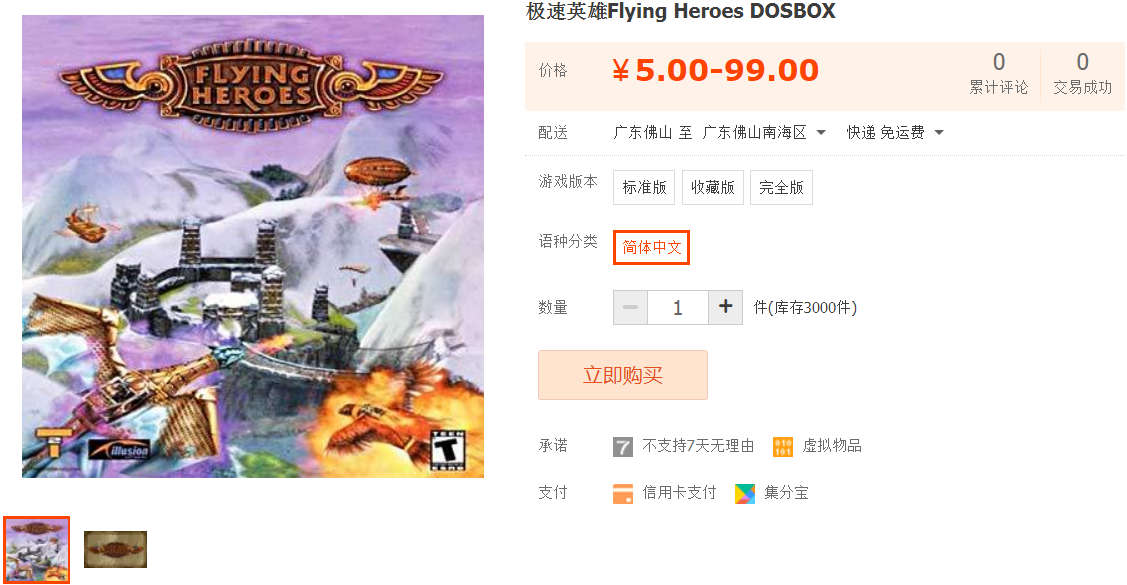
Task: Click the virtual goods icon
Action: click(783, 447)
